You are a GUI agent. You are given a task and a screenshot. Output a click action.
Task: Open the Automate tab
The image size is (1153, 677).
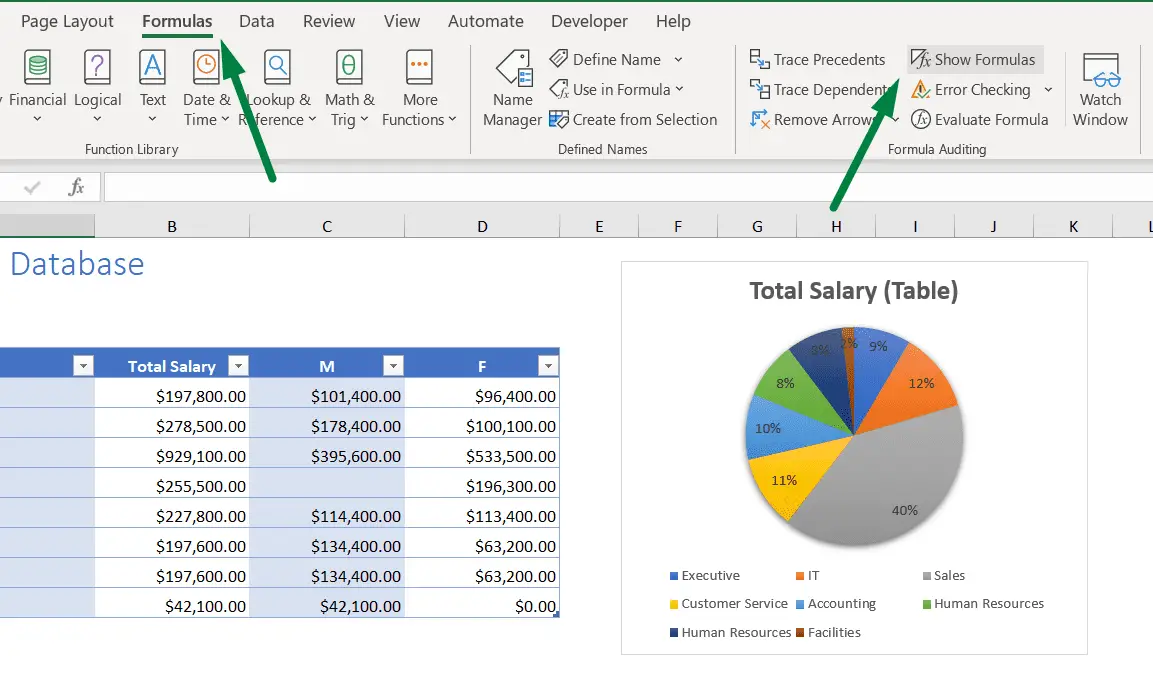tap(486, 21)
